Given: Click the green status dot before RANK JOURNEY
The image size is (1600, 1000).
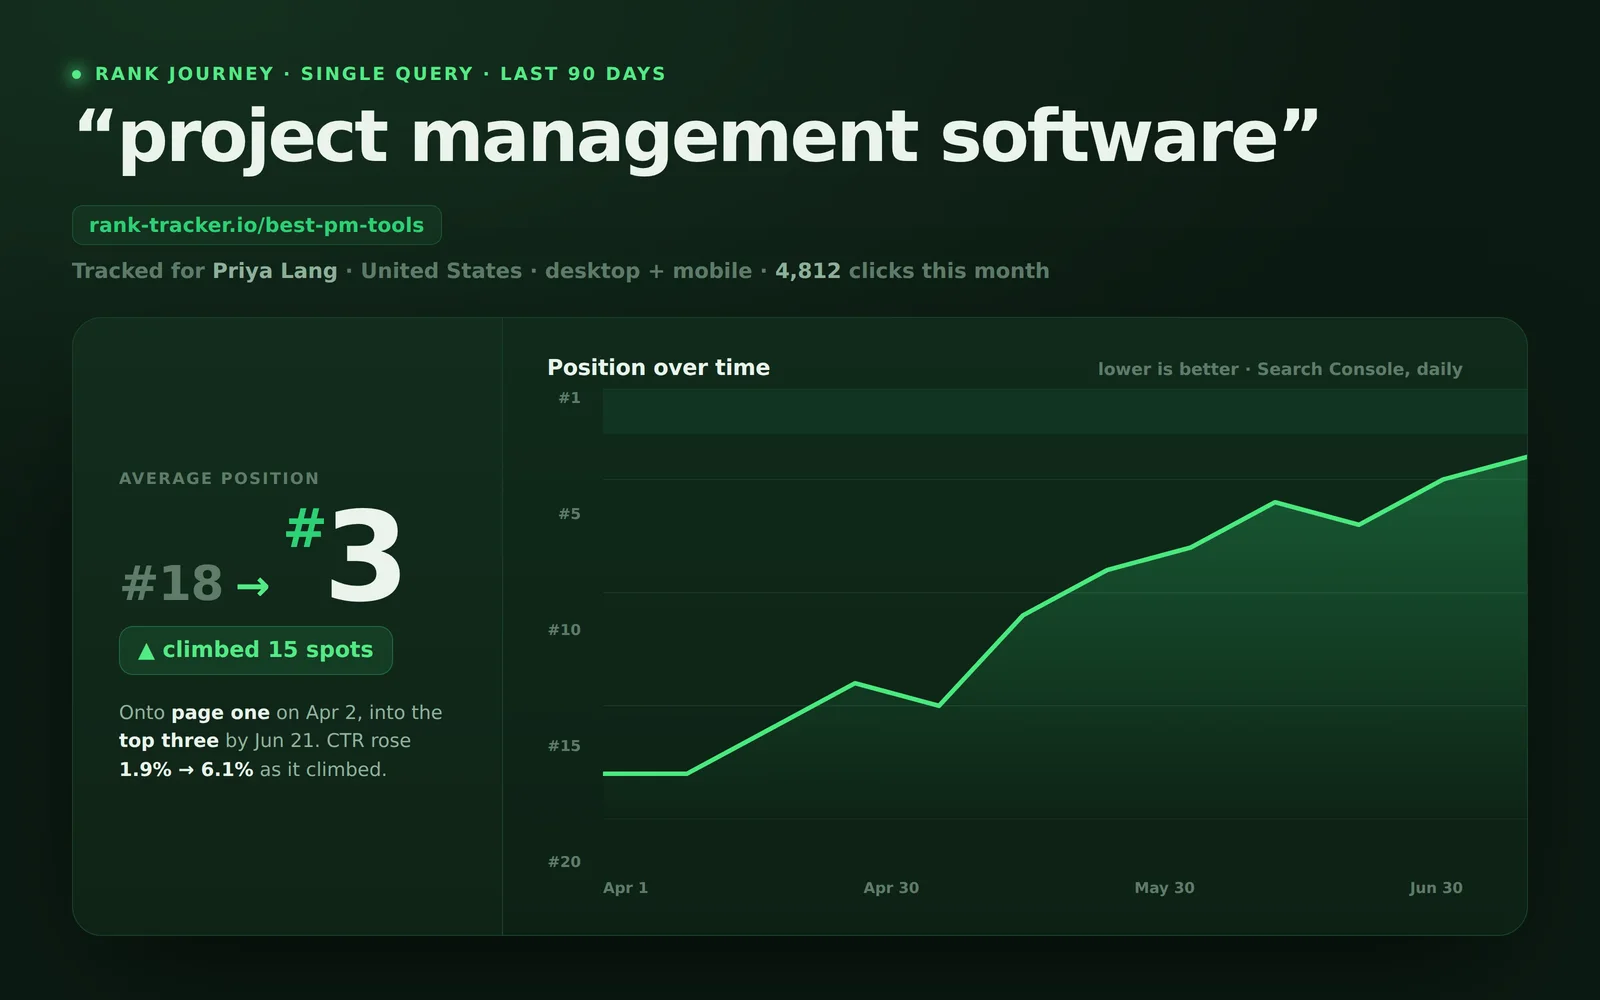Looking at the screenshot, I should point(77,74).
